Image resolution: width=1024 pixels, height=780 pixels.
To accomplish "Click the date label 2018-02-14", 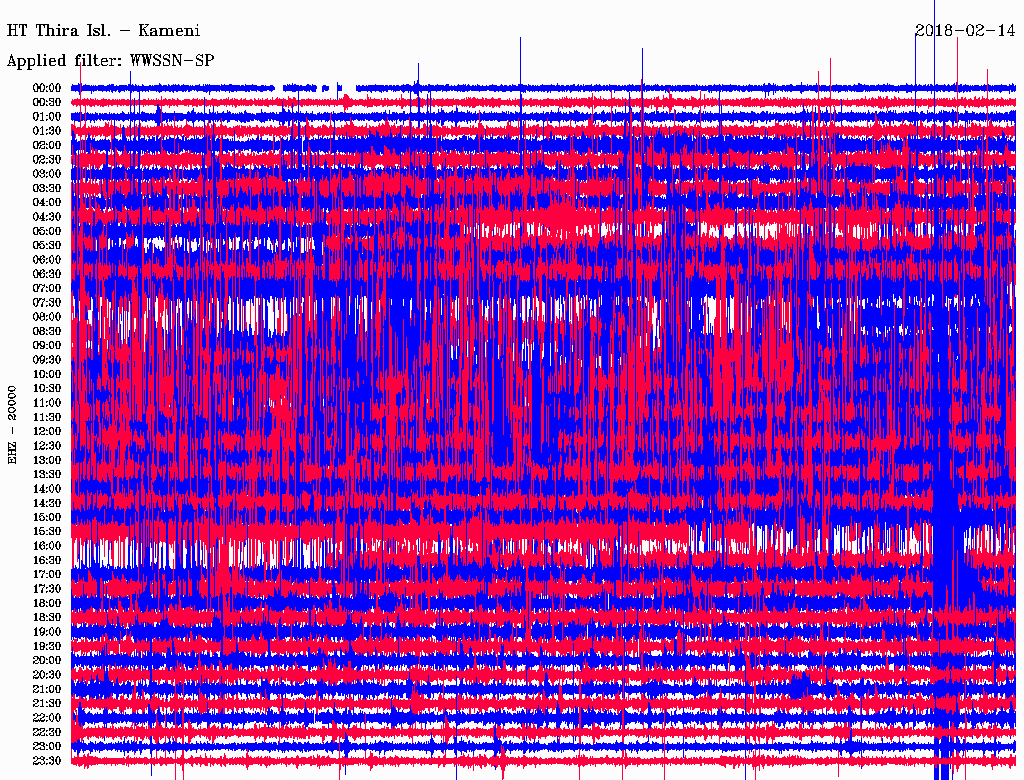I will tap(965, 31).
